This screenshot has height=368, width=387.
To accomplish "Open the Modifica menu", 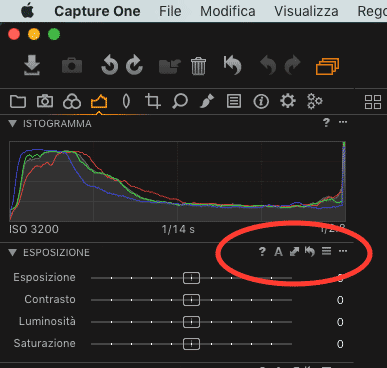I will coord(228,11).
